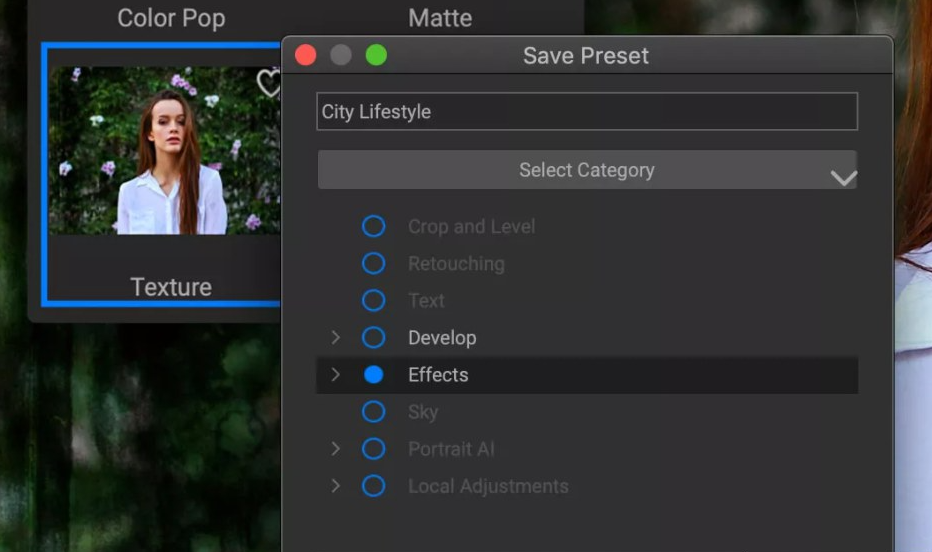Viewport: 932px width, 552px height.
Task: Expand the Portrait AI category chevron
Action: [x=335, y=449]
